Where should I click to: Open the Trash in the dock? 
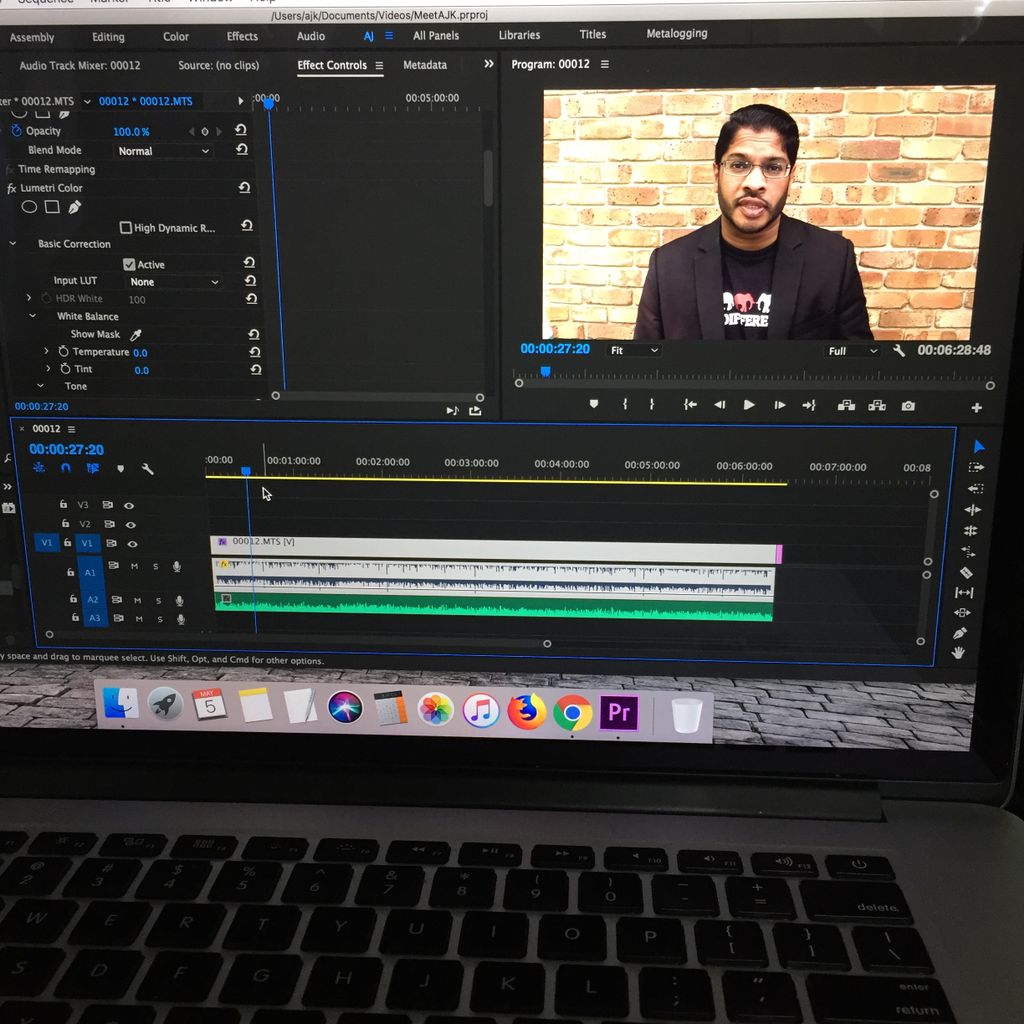coord(686,716)
